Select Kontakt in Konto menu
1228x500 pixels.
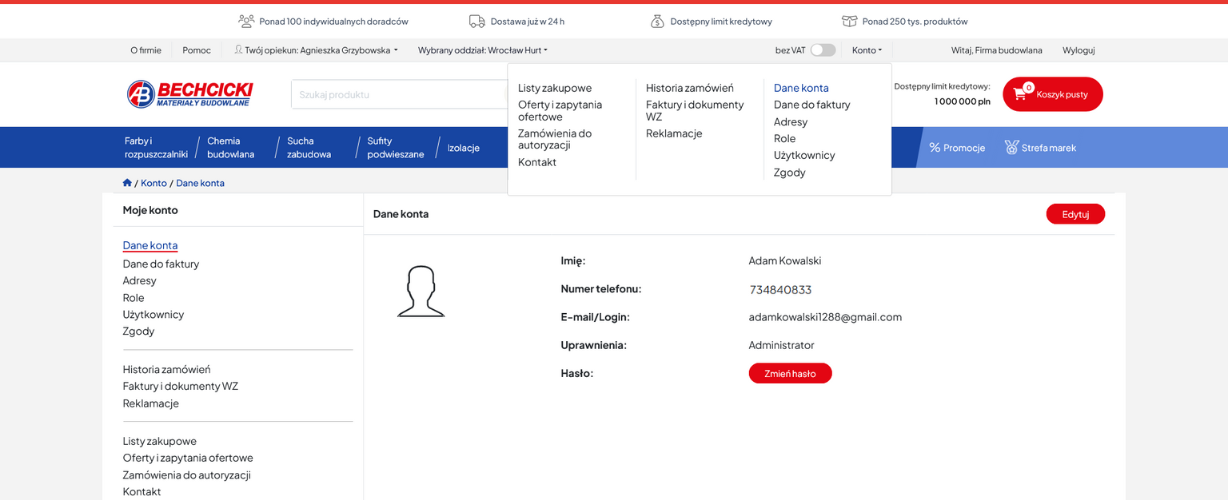pyautogui.click(x=537, y=162)
